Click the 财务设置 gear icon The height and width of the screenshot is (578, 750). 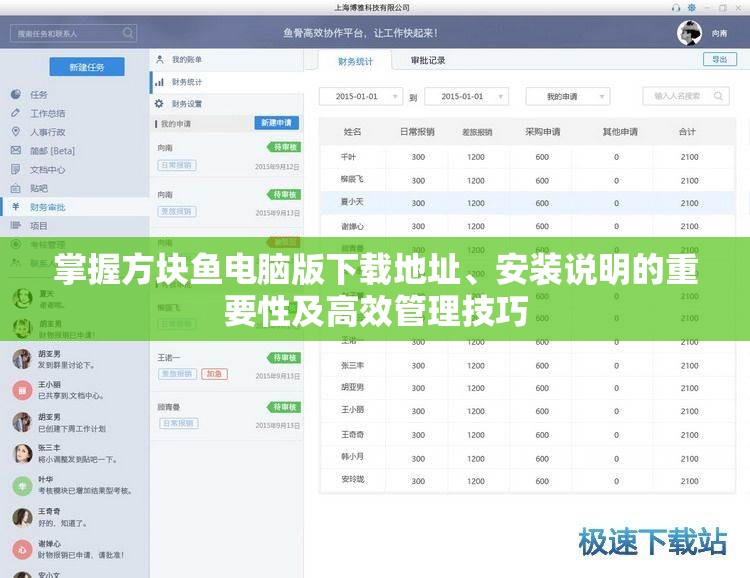pos(159,103)
